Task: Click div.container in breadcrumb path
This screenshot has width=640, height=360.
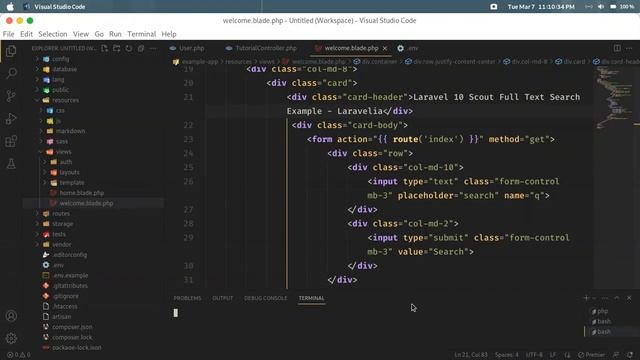Action: click(379, 62)
